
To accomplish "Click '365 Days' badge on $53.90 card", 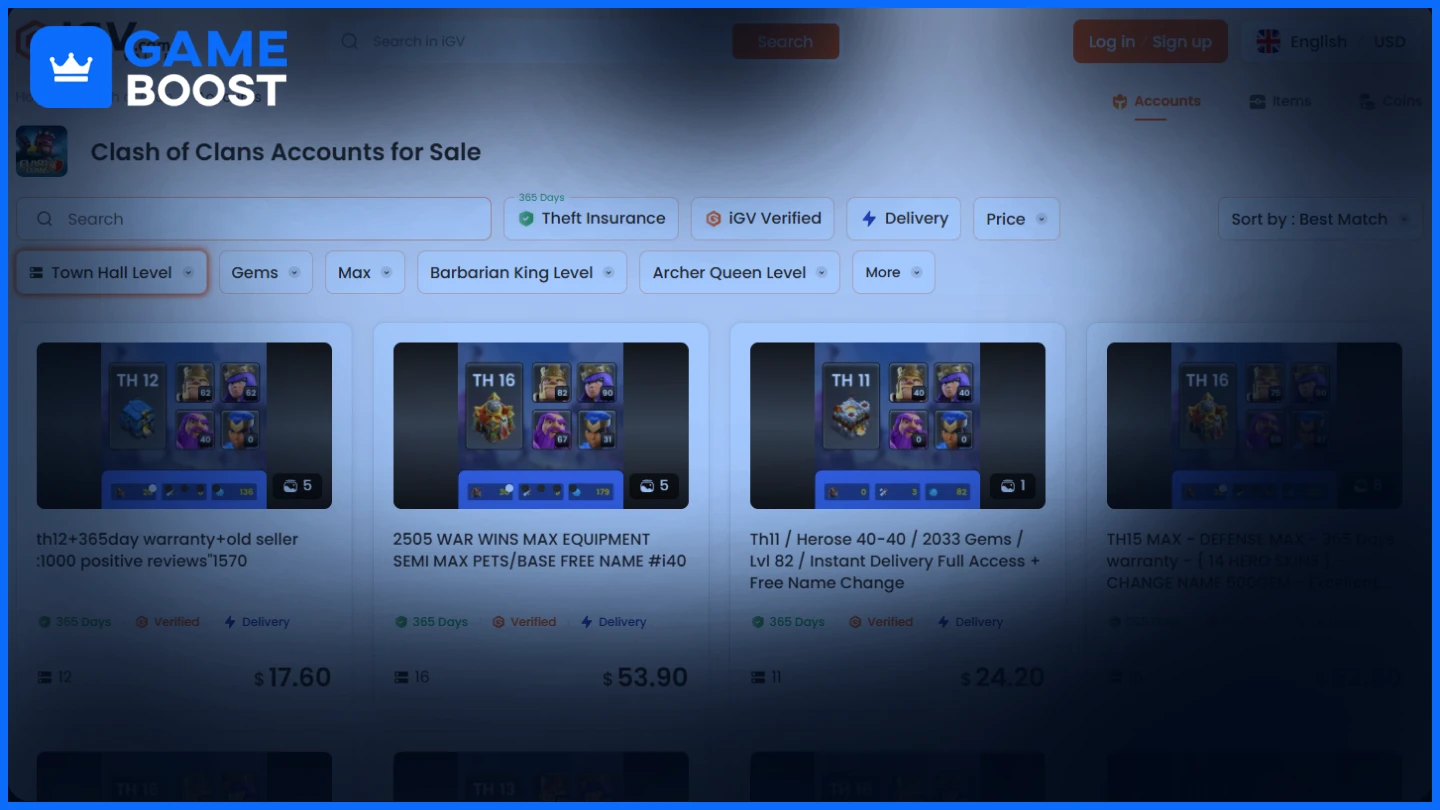I will (431, 622).
